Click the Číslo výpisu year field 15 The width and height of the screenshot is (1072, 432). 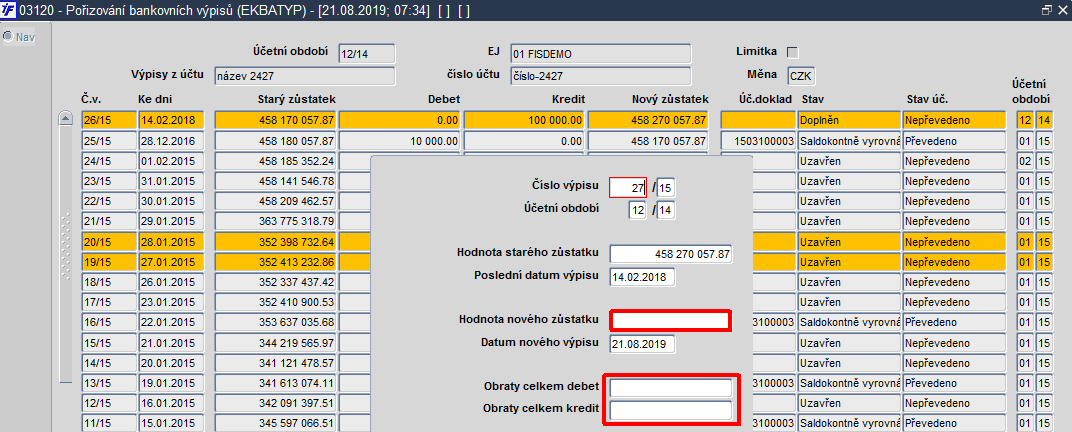tap(666, 187)
